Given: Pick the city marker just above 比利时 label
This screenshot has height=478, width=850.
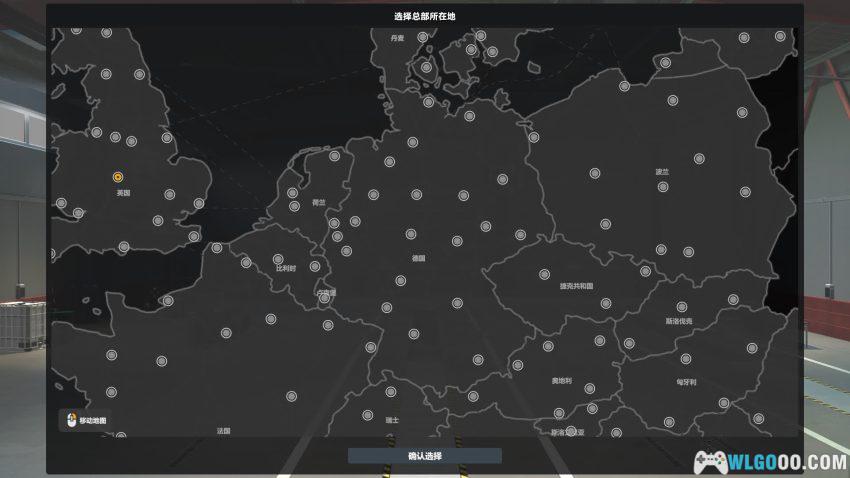Looking at the screenshot, I should click(278, 259).
